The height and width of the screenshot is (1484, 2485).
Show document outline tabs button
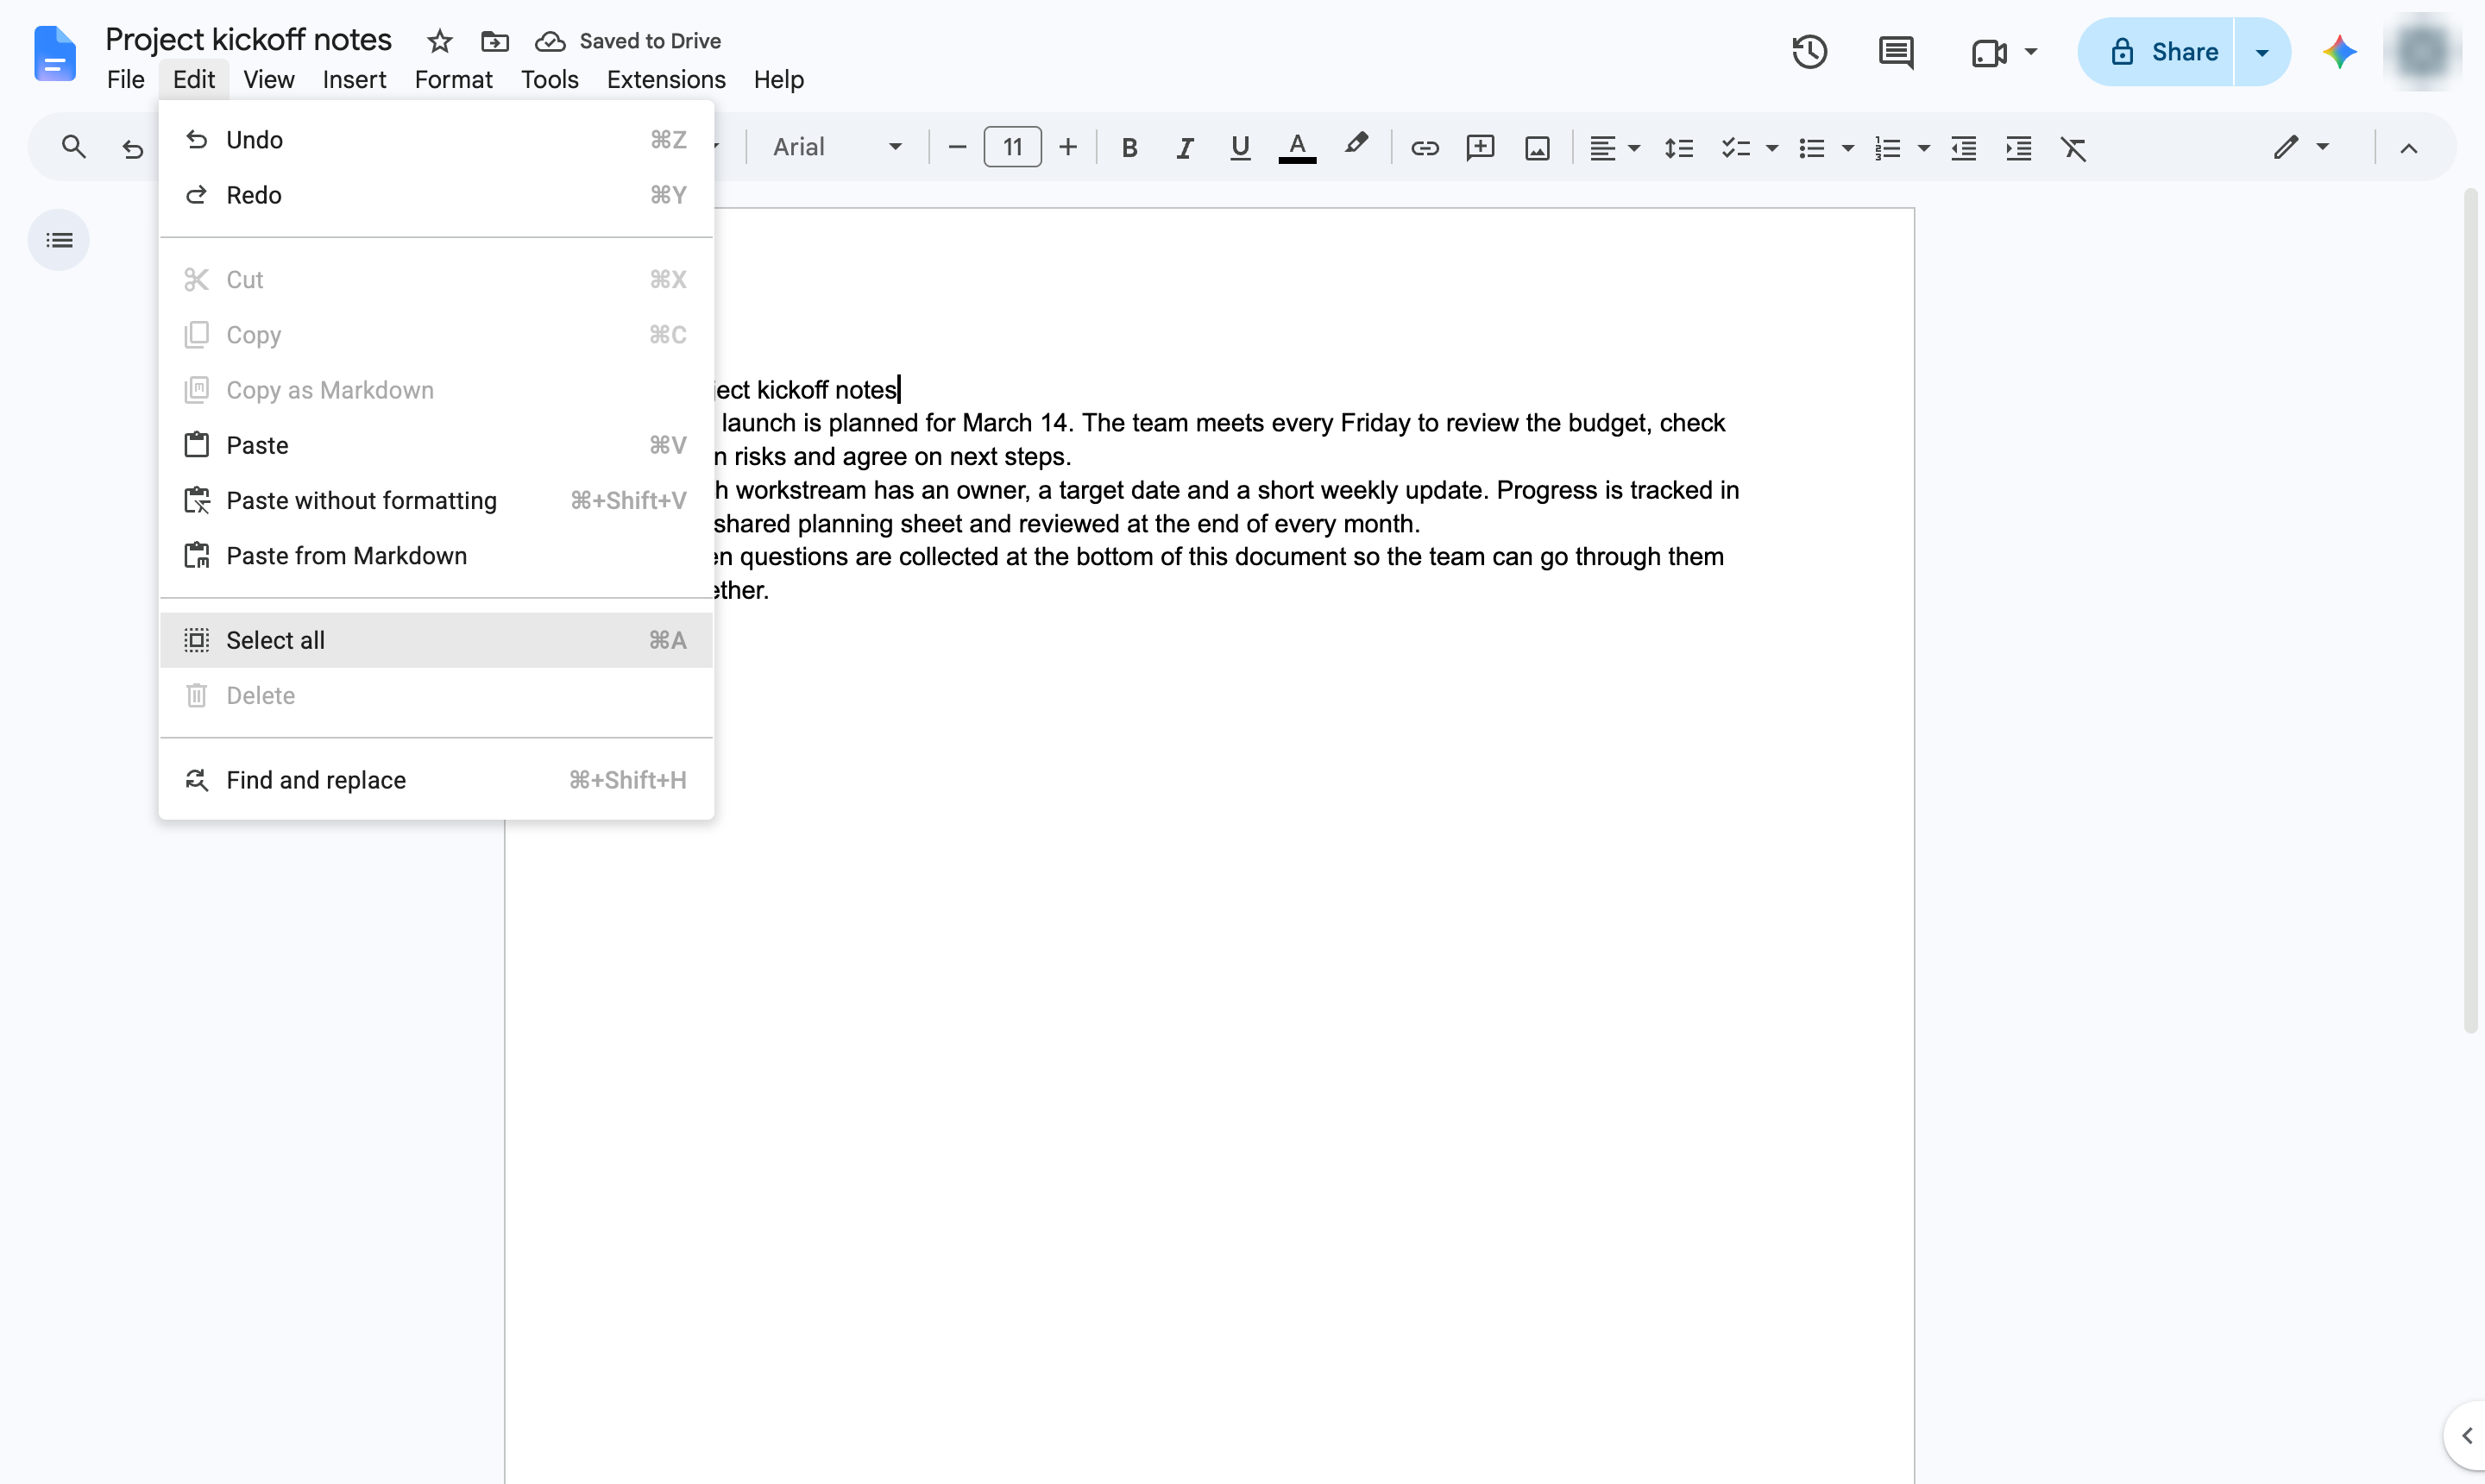coord(59,240)
